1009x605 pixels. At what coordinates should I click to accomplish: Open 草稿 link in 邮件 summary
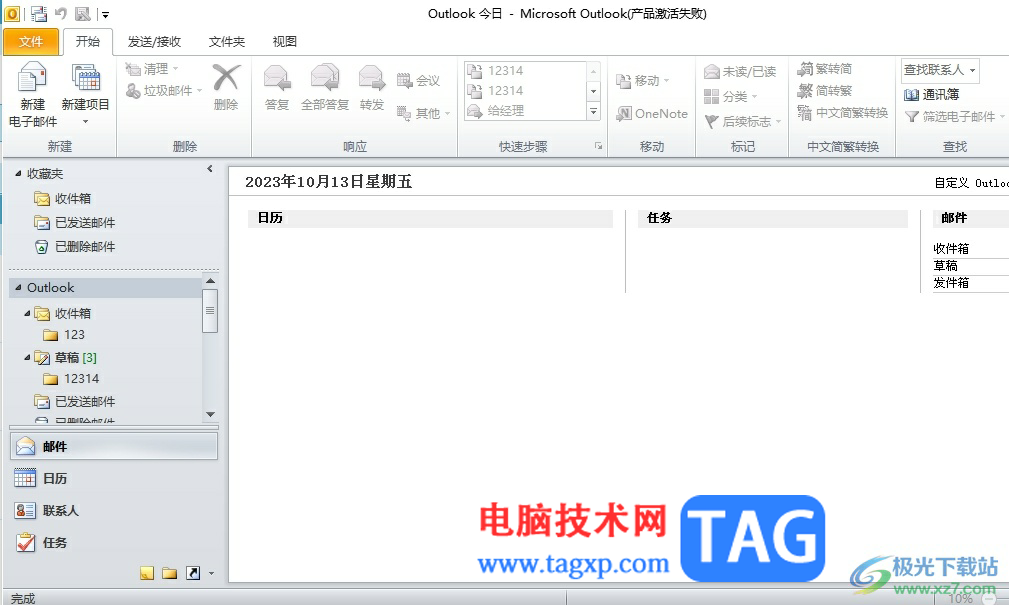[x=945, y=266]
